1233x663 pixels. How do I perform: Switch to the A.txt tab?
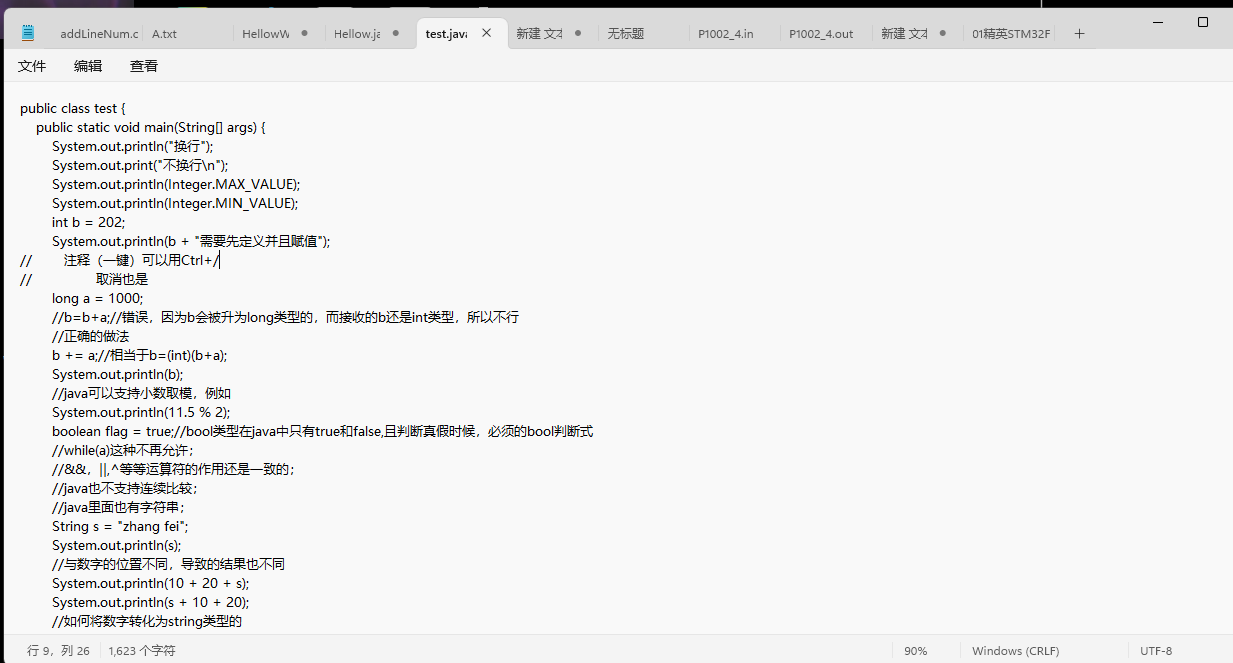point(163,33)
